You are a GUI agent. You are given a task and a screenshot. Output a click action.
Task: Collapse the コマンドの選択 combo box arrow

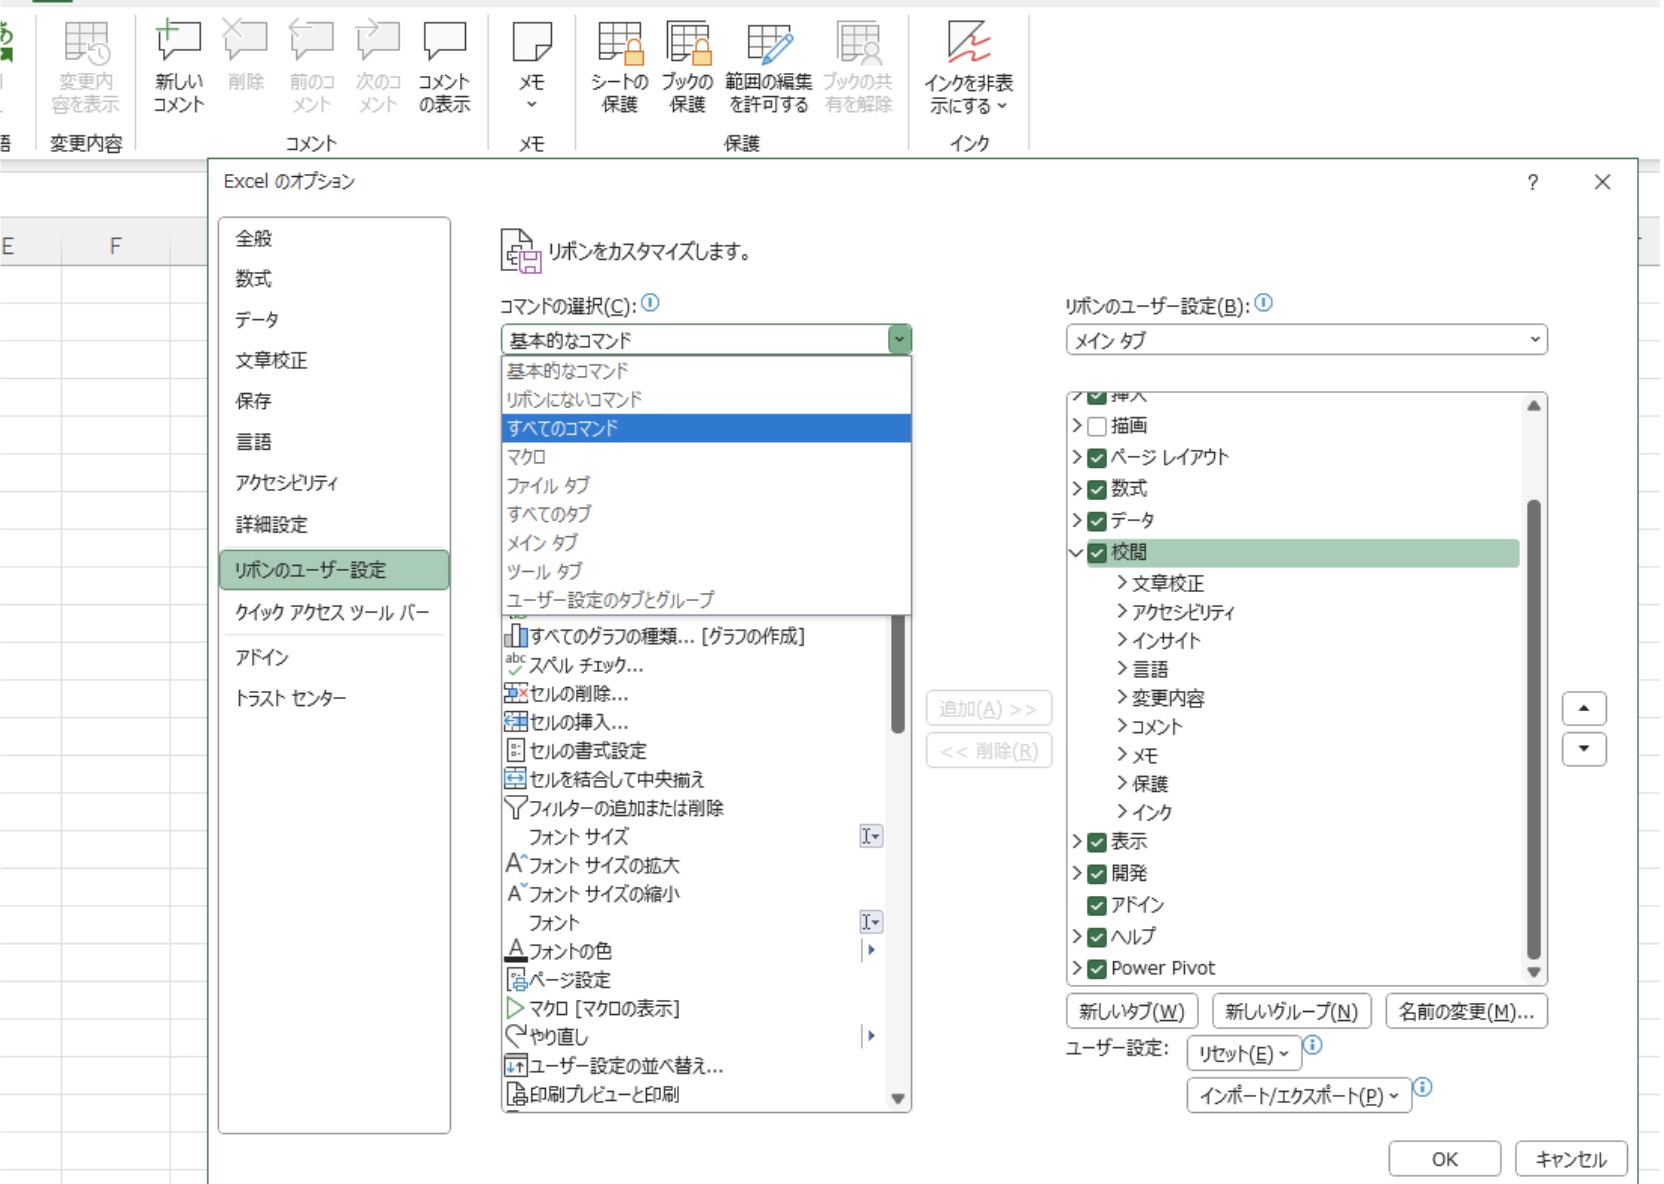pyautogui.click(x=899, y=340)
